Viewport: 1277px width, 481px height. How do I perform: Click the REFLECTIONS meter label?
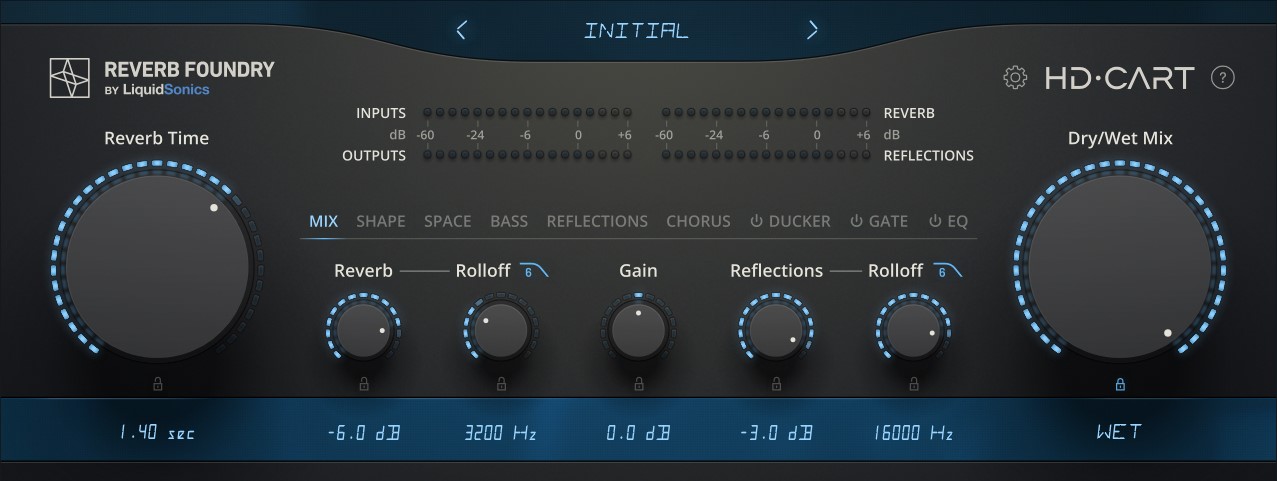929,155
